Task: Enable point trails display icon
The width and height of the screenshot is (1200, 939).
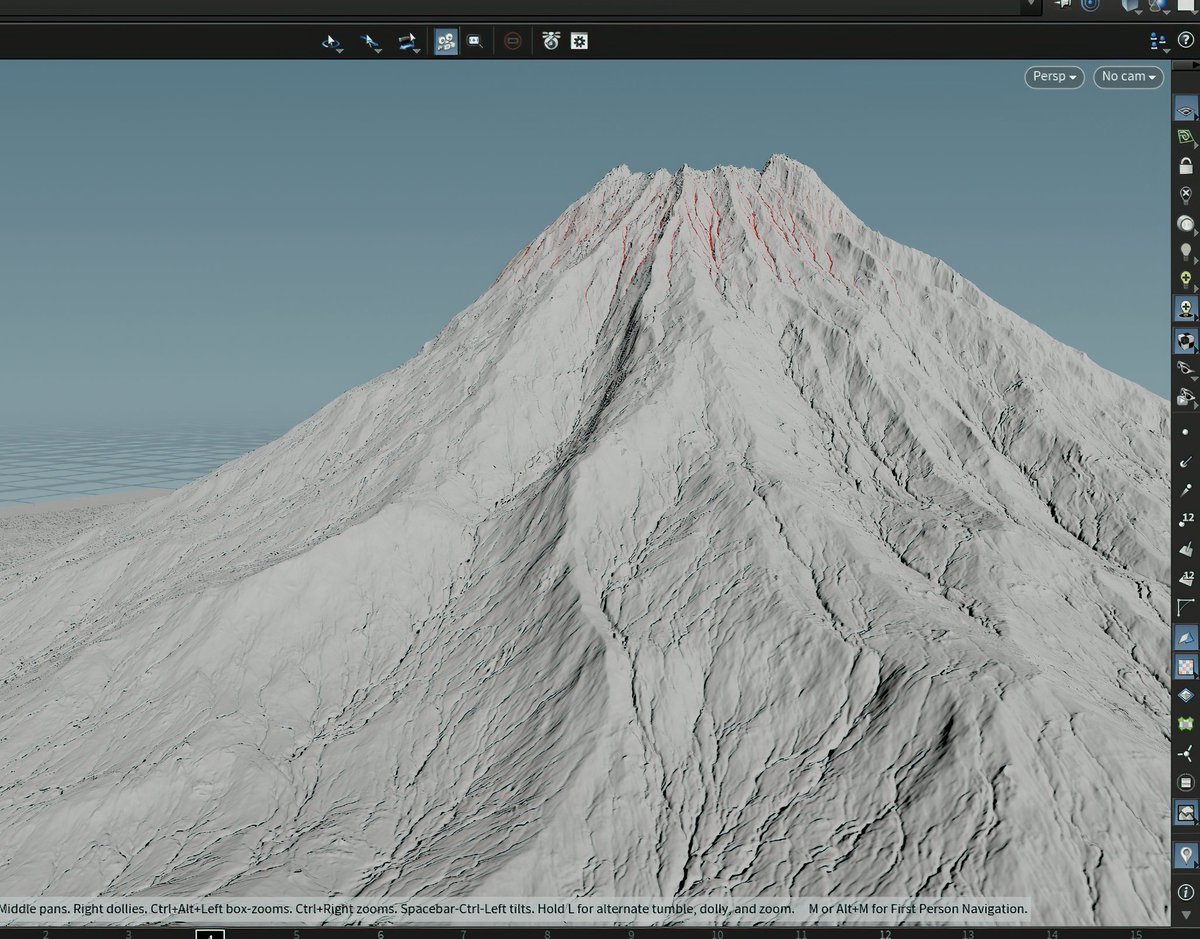Action: click(1185, 490)
